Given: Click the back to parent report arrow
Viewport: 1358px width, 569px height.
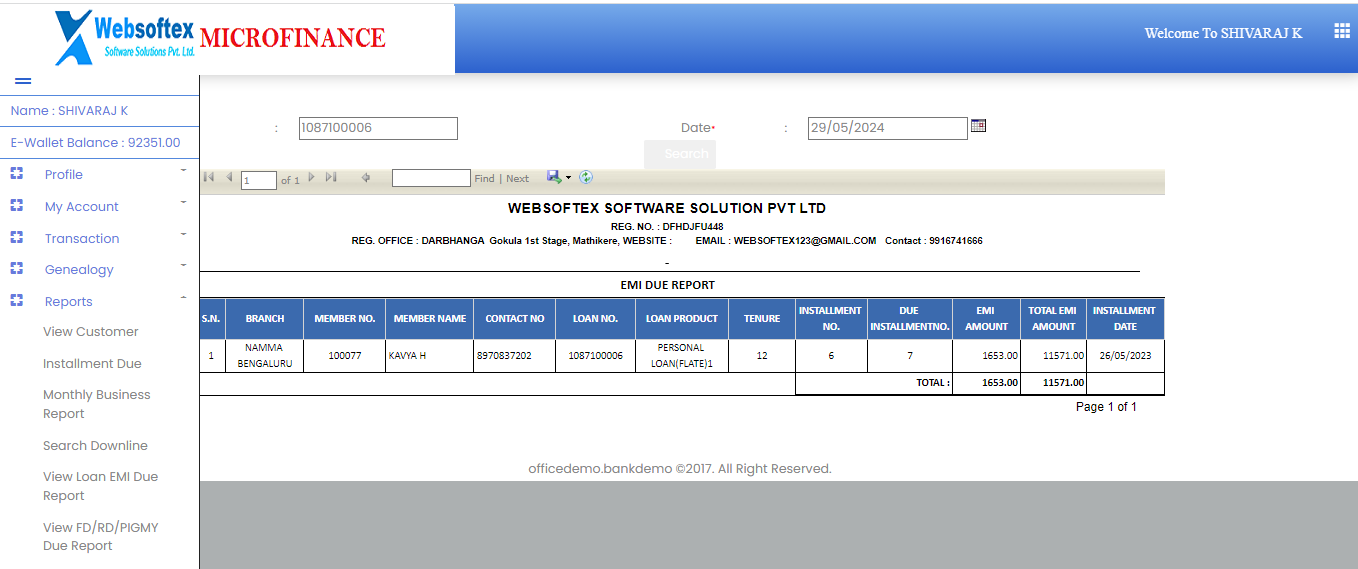Looking at the screenshot, I should (x=366, y=178).
